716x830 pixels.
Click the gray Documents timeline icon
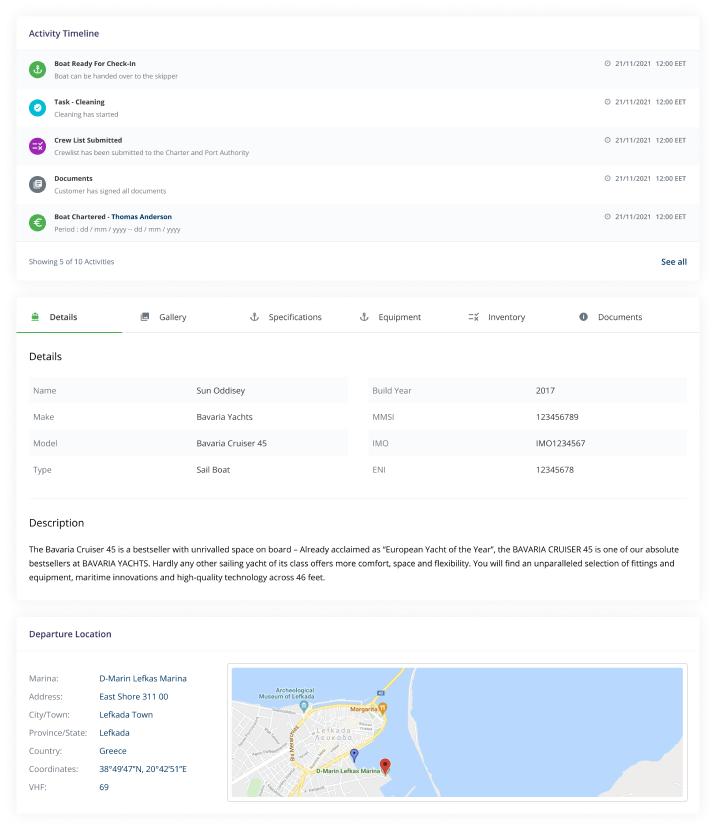pos(37,184)
